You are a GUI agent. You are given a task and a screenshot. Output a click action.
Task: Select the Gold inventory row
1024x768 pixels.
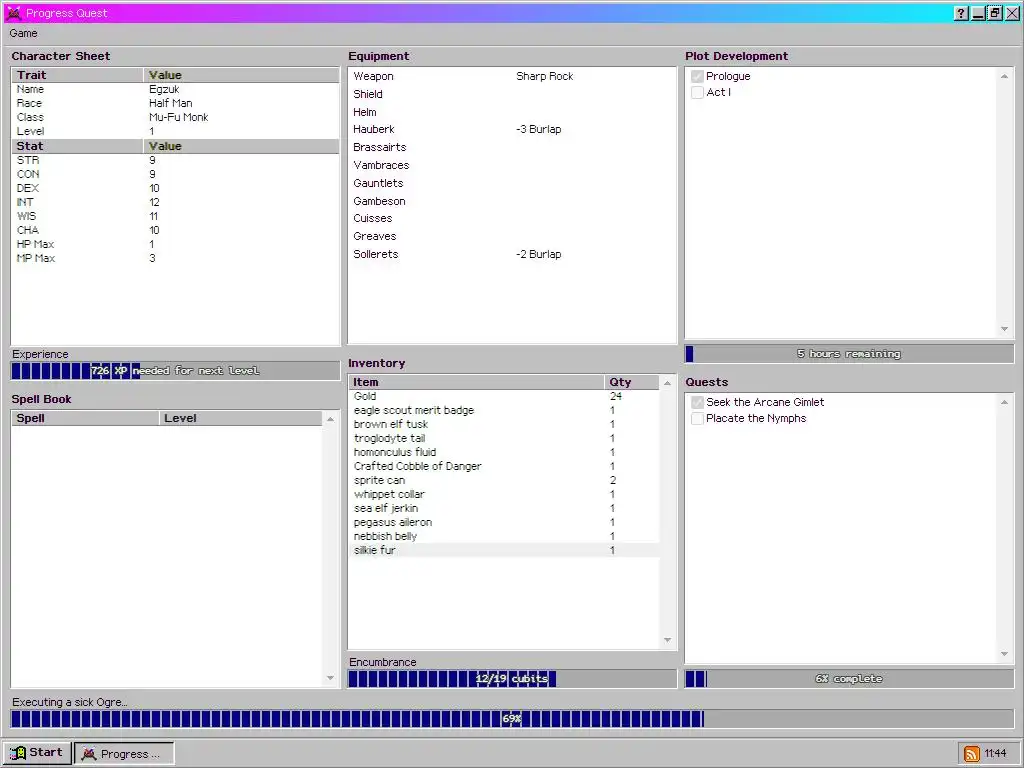point(504,396)
